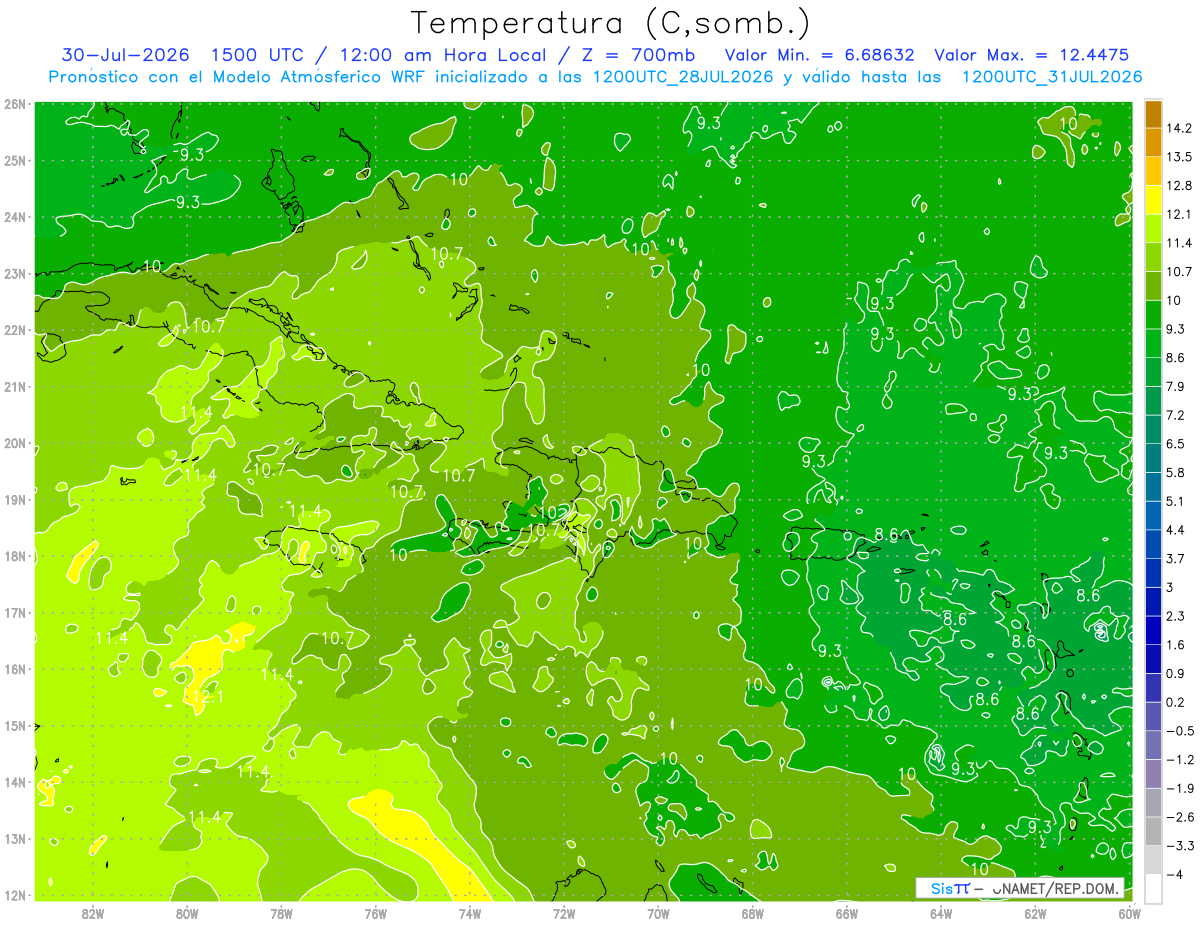Image resolution: width=1200 pixels, height=927 pixels.
Task: Click the orange legend swatch above 14.2
Action: click(1153, 114)
